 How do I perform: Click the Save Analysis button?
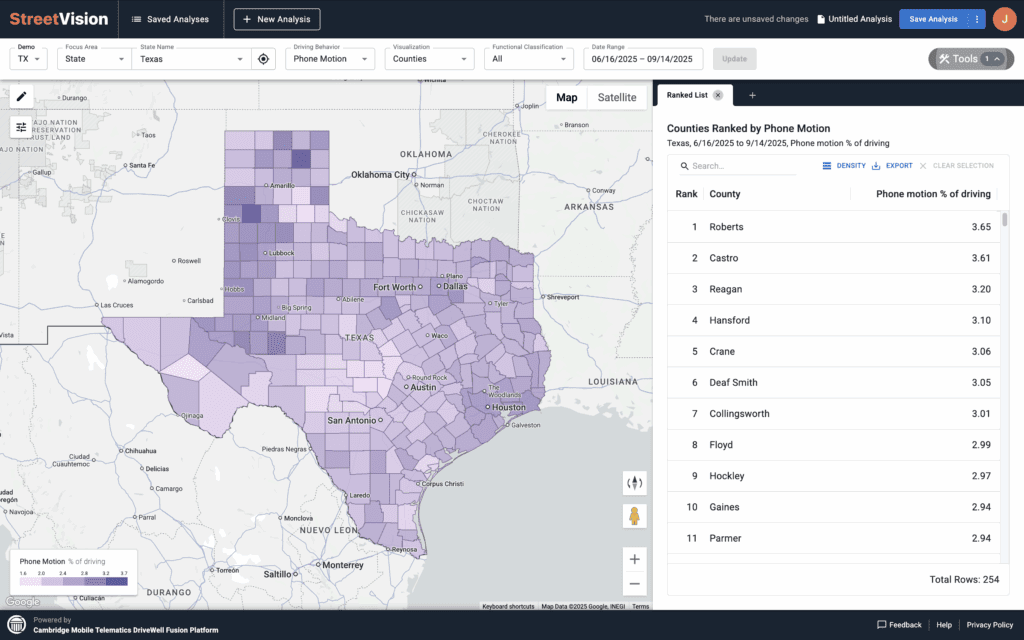pyautogui.click(x=933, y=19)
